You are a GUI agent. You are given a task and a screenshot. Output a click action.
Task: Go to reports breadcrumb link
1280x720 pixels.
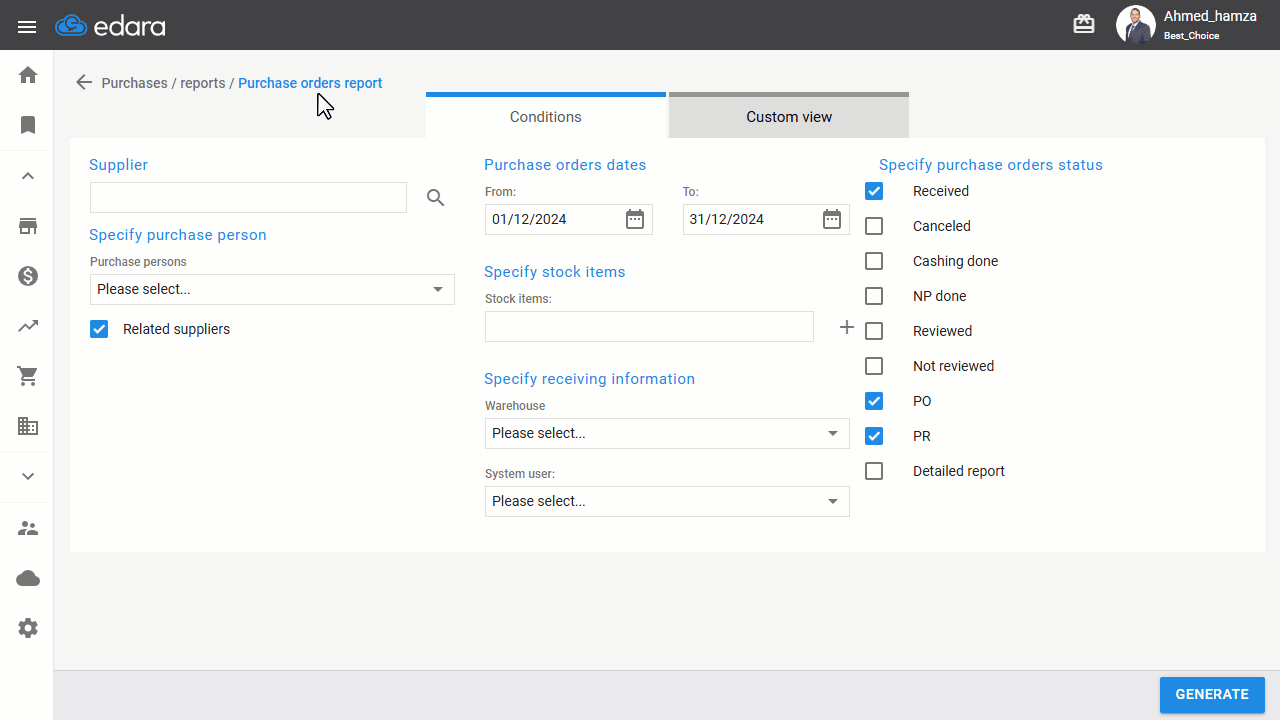pyautogui.click(x=203, y=83)
